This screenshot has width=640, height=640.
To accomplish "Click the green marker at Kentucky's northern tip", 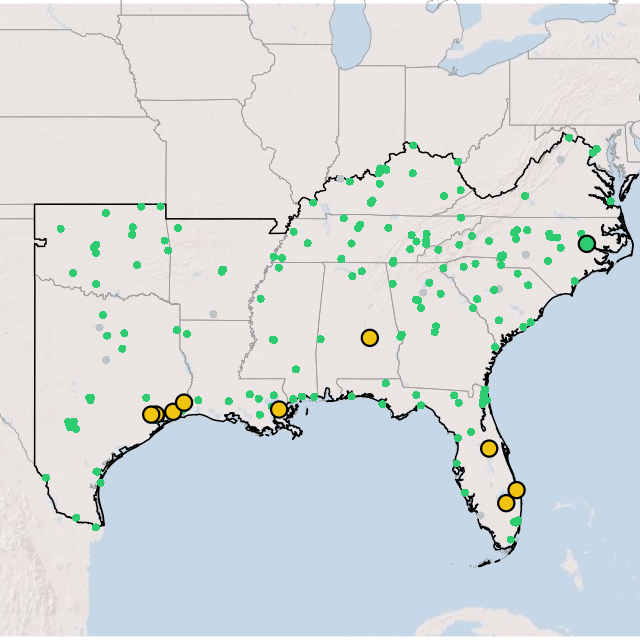I will click(413, 145).
